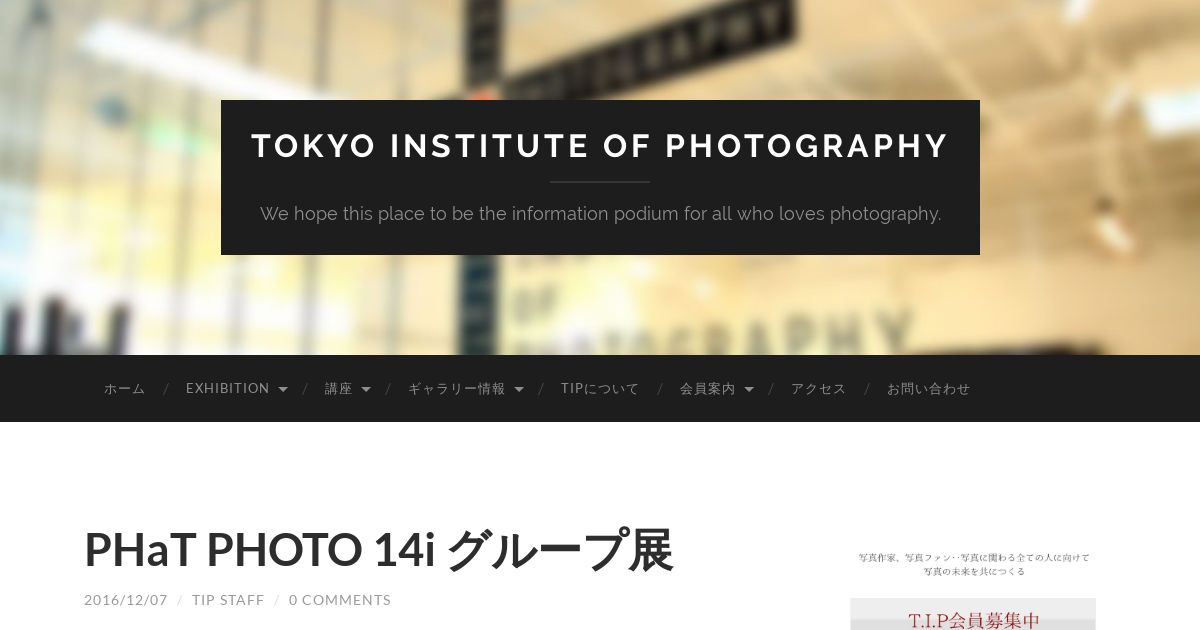The width and height of the screenshot is (1200, 630).
Task: Expand the ギャラリー情報 dropdown arrow
Action: click(519, 390)
